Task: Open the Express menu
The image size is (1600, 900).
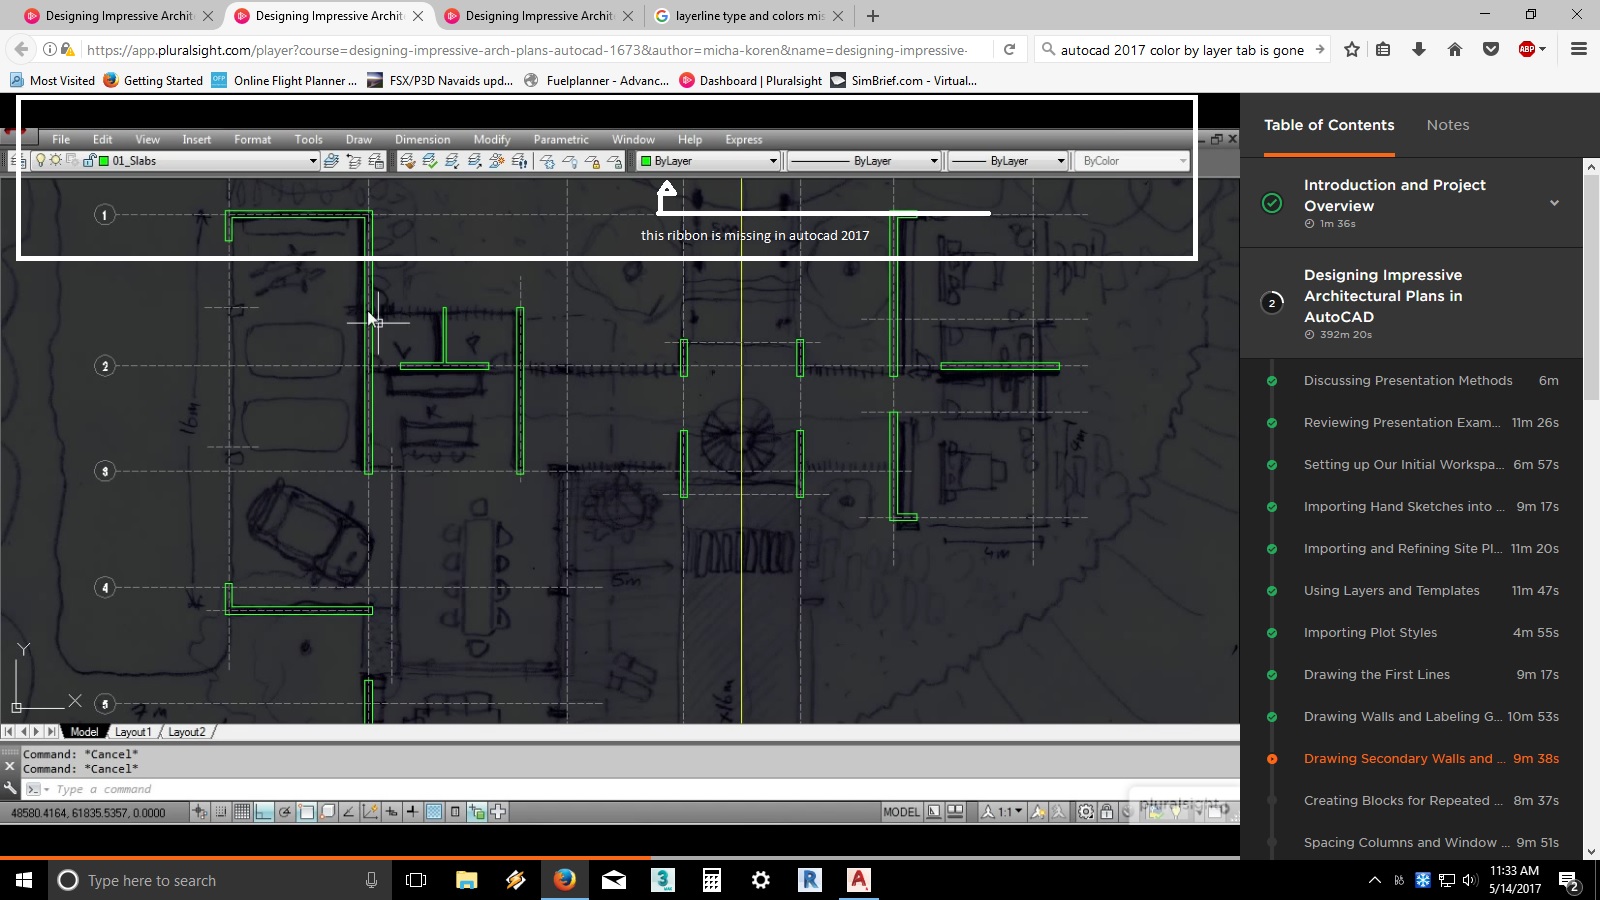Action: [x=743, y=139]
